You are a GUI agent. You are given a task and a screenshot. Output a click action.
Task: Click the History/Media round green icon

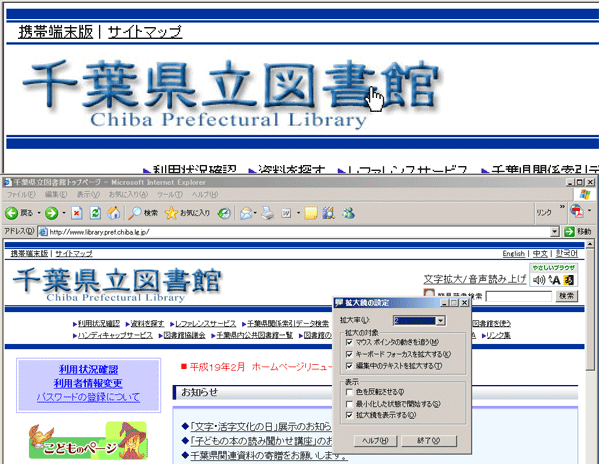pos(224,213)
